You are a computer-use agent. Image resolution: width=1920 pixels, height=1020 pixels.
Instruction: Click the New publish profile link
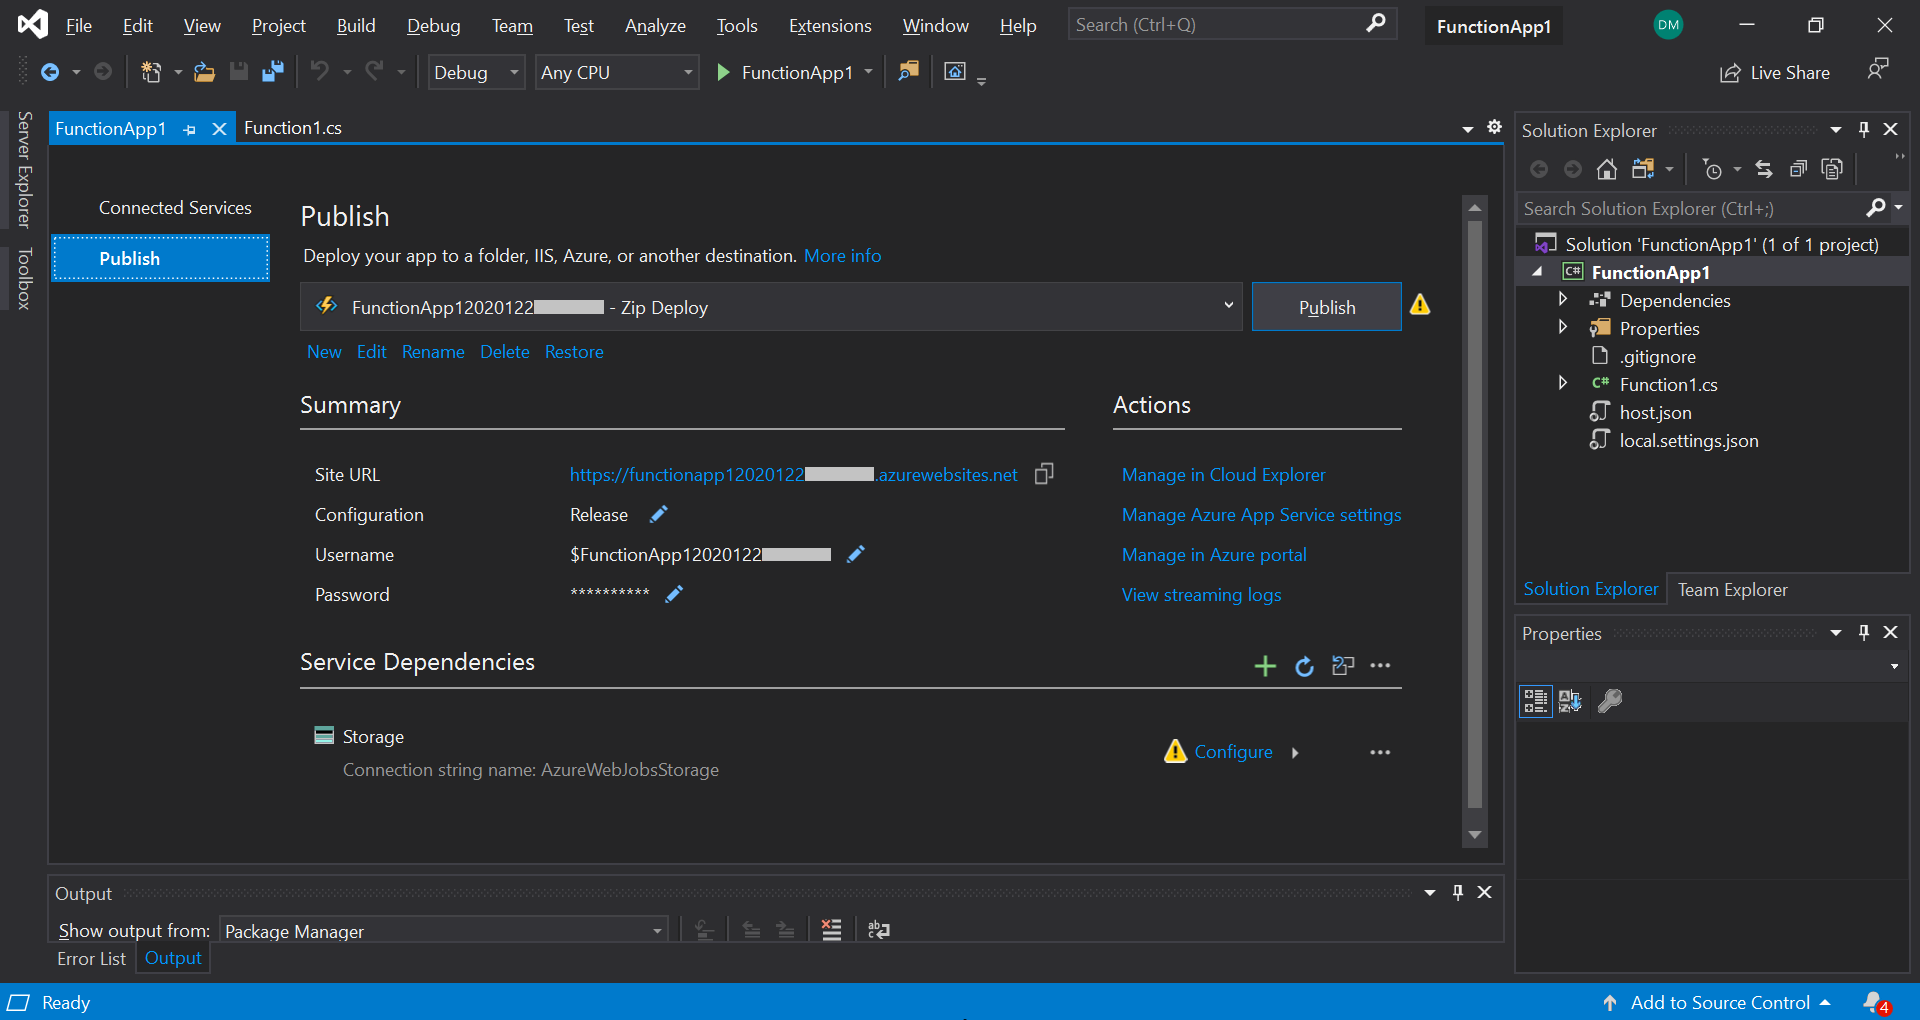click(324, 352)
